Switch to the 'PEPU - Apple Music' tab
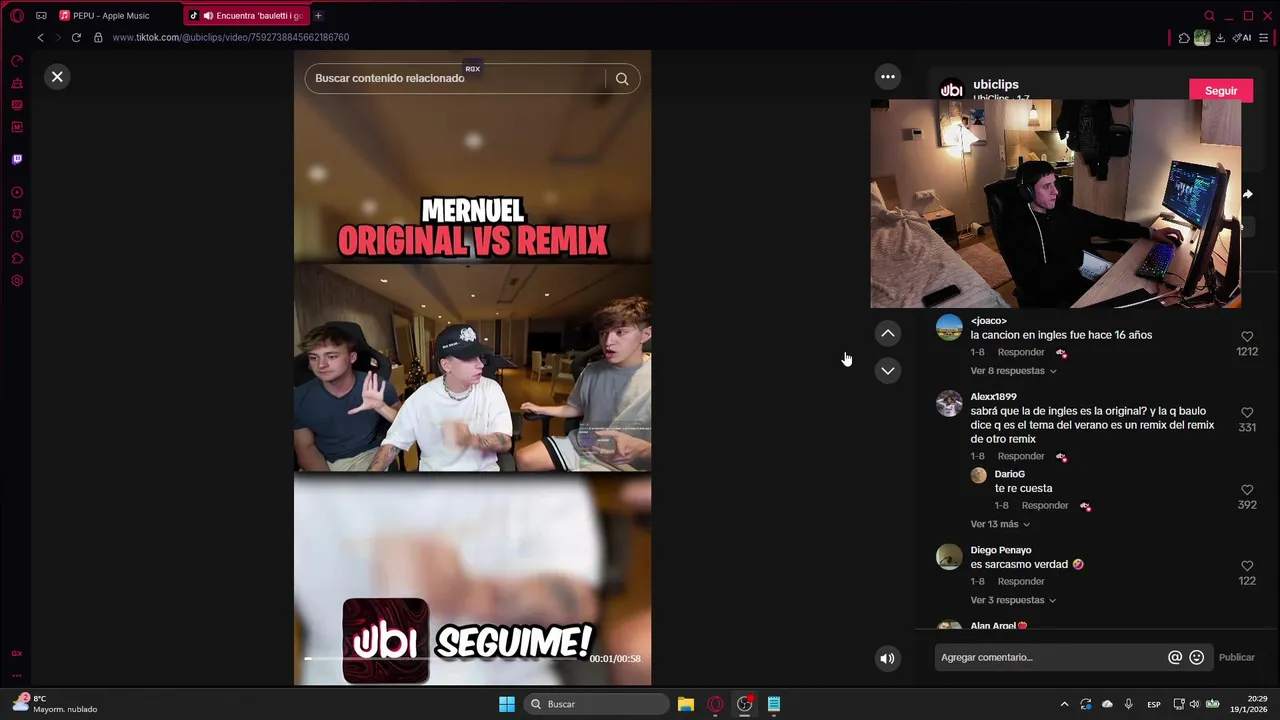 (x=116, y=15)
